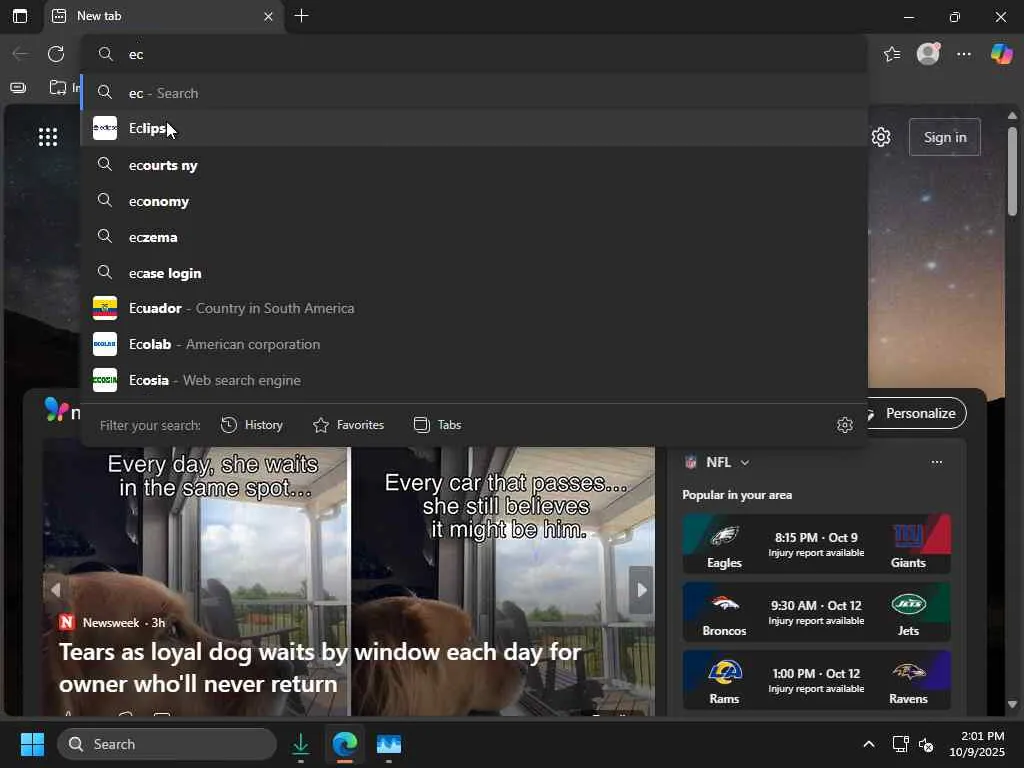Open the NFL card more options
Screen dimensions: 1024x768
[936, 462]
